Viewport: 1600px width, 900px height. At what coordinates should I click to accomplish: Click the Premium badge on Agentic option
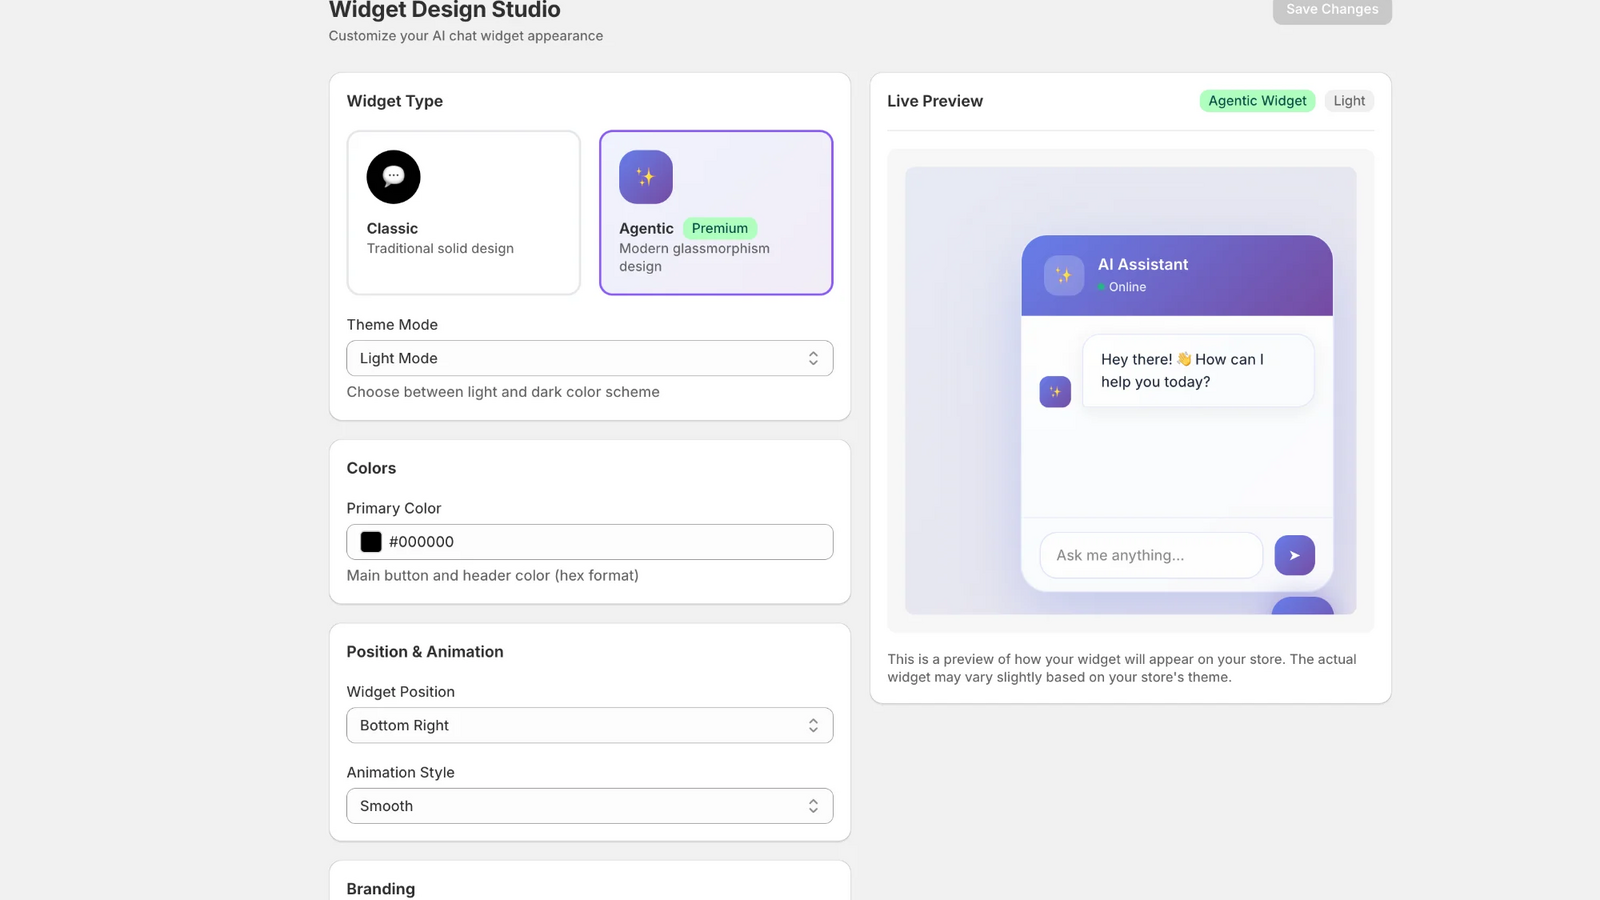click(719, 228)
